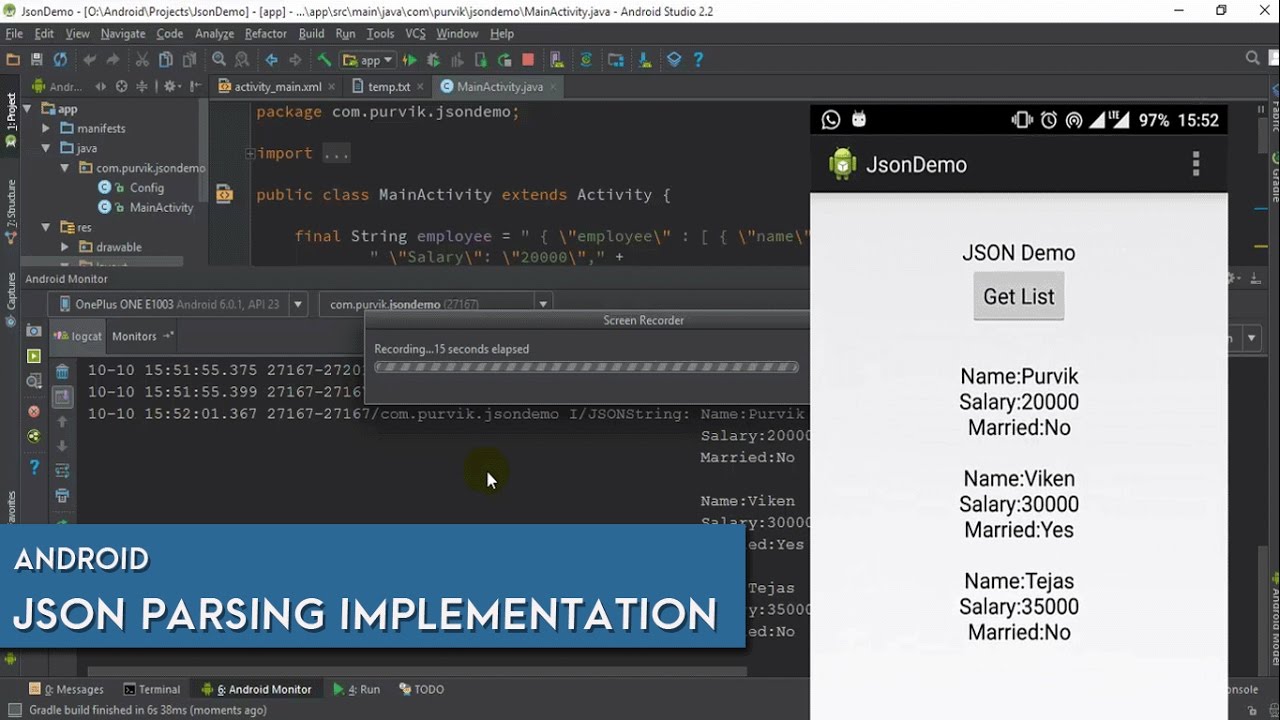
Task: Open run configuration app dropdown
Action: coord(368,60)
